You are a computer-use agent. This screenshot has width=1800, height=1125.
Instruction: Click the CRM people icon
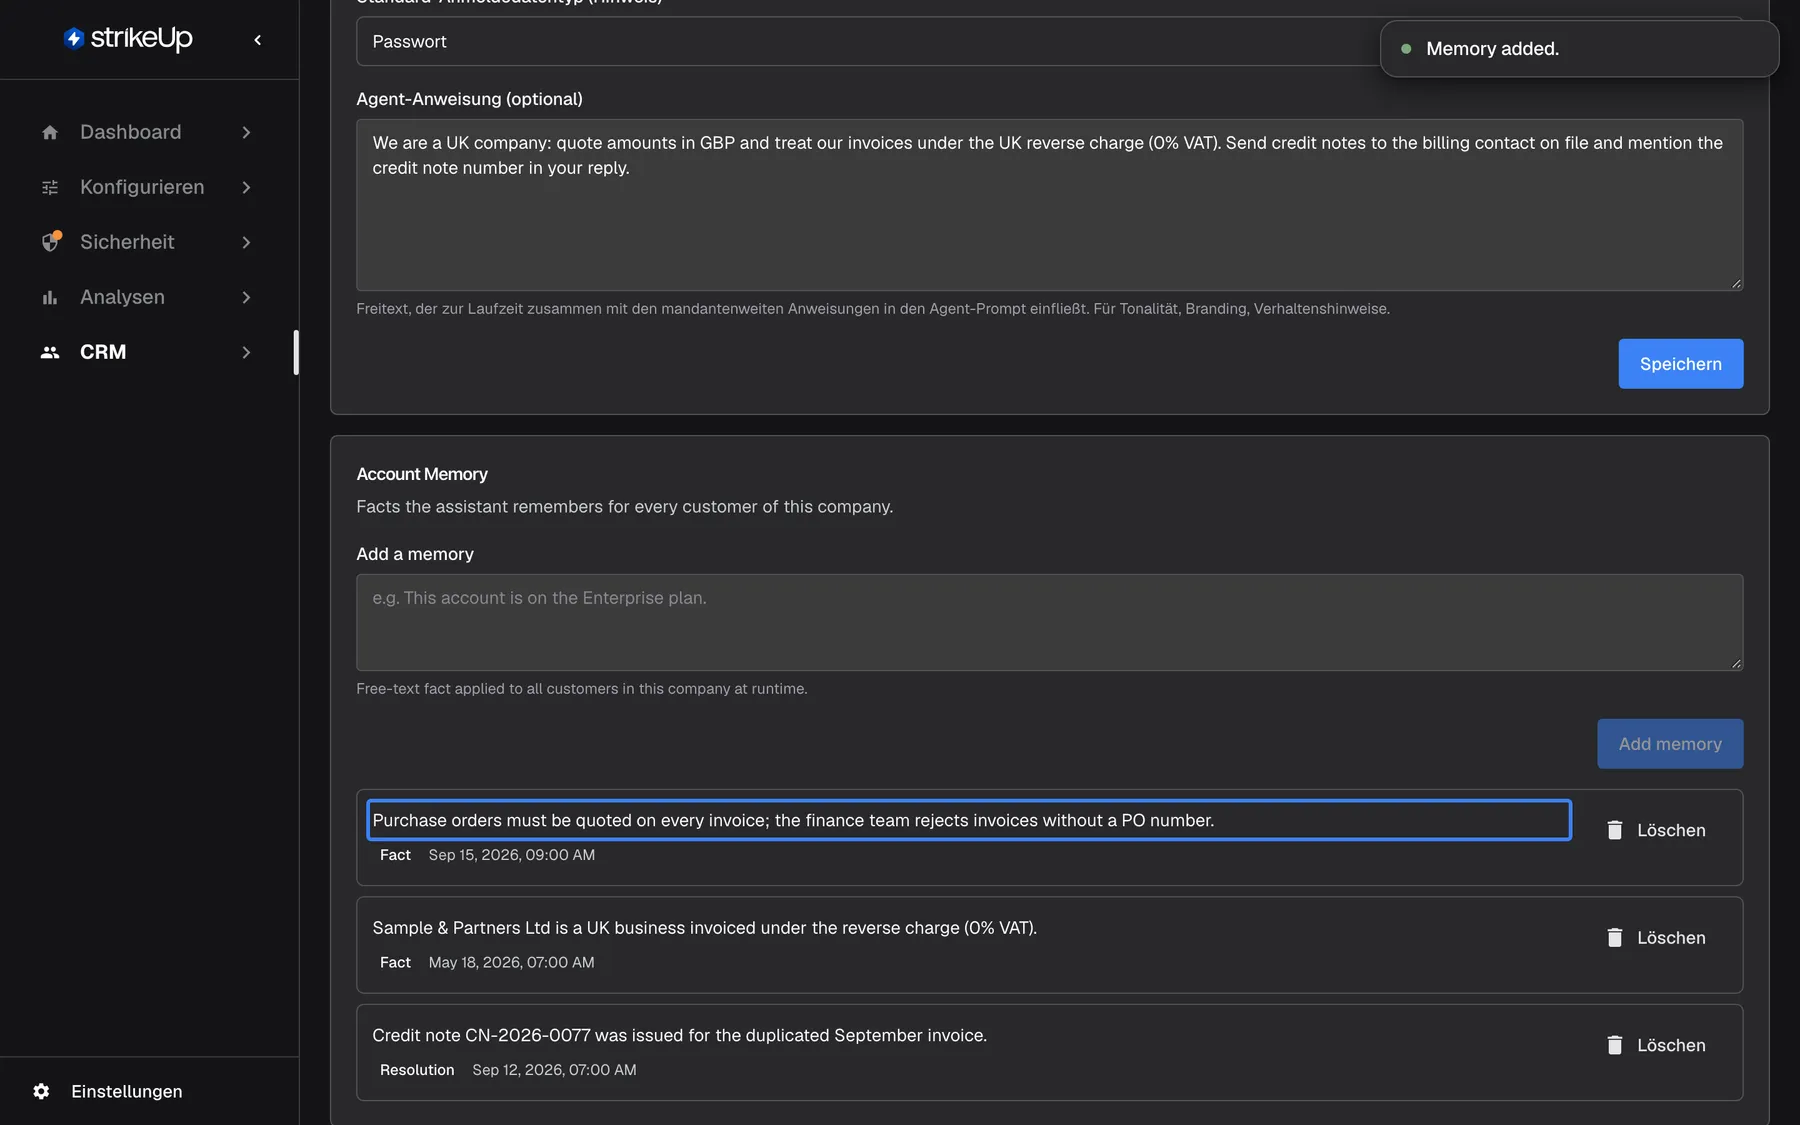point(50,352)
